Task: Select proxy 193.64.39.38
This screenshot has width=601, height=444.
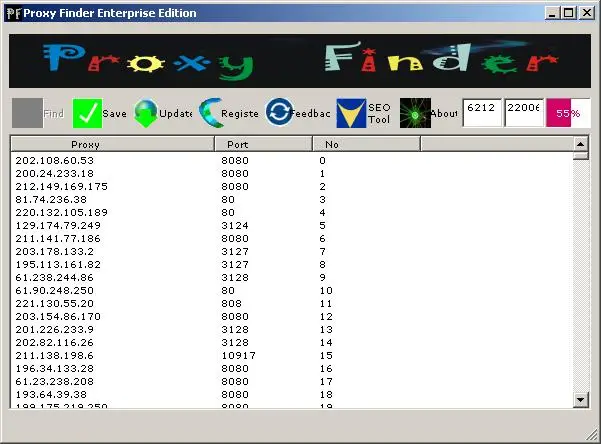Action: [51, 395]
